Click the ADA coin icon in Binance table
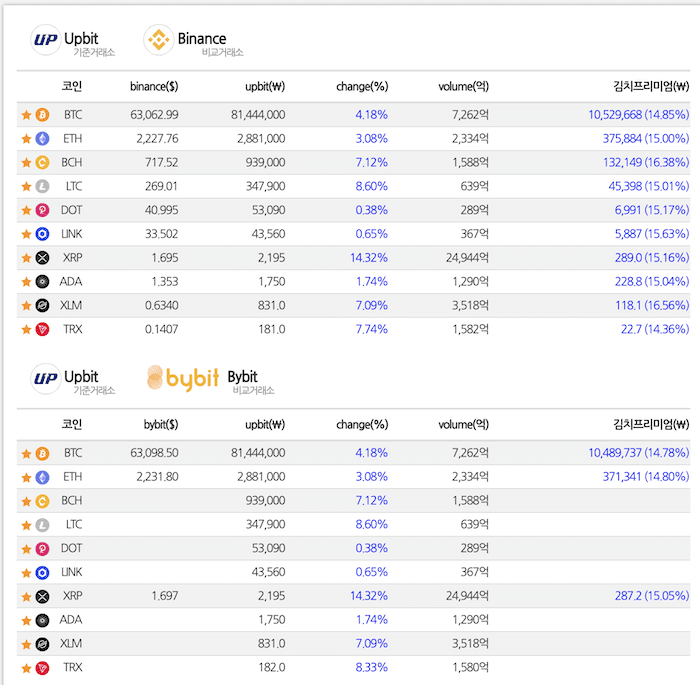 42,281
